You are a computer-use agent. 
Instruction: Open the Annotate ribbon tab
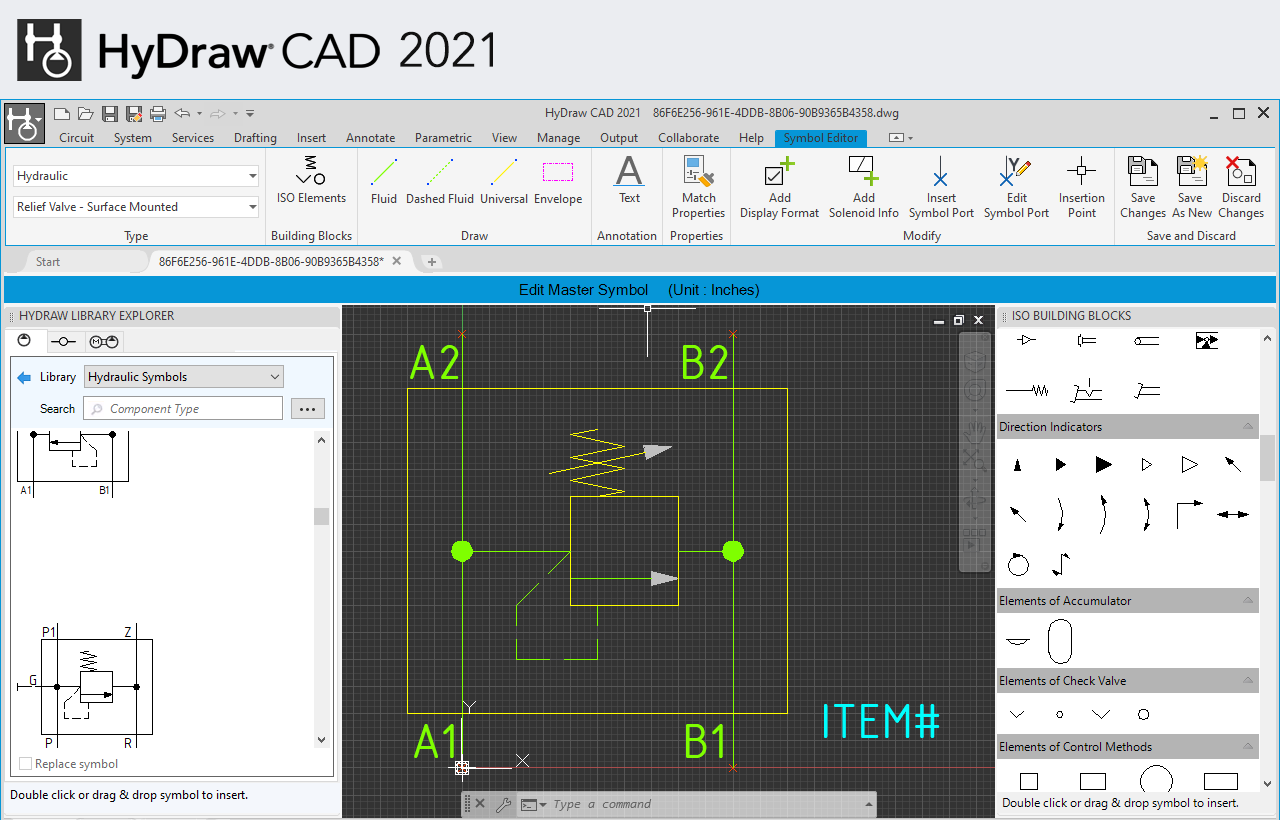coord(370,138)
